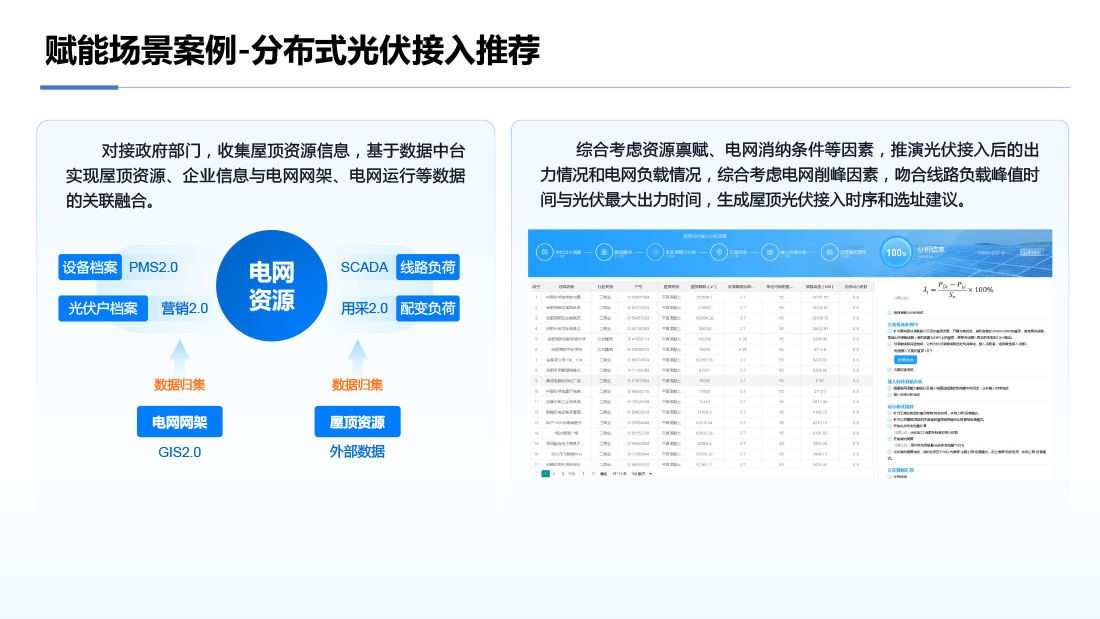This screenshot has height=619, width=1100.
Task: Click the up arrow above 屋顶资源
Action: [357, 358]
